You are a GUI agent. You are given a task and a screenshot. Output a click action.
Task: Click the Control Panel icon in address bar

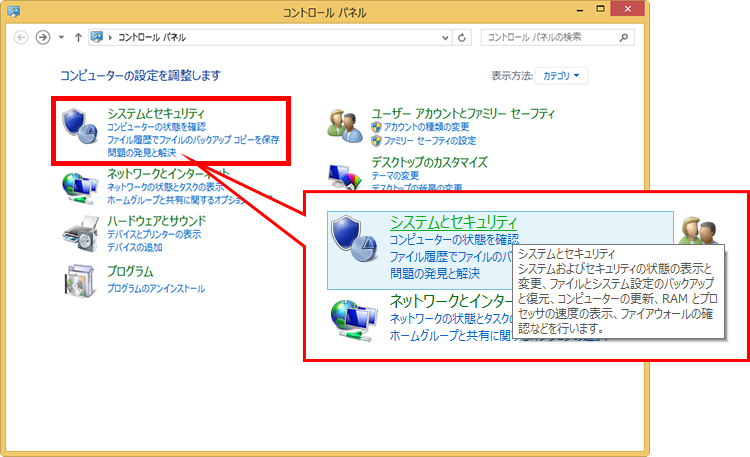point(97,37)
